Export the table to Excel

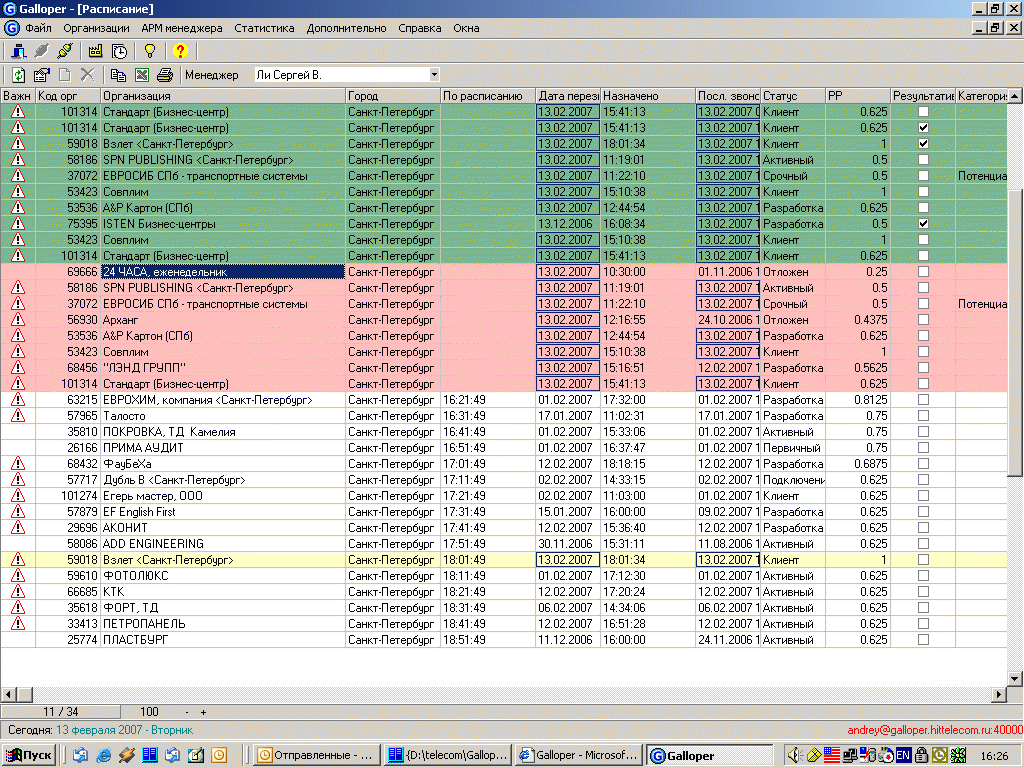tap(142, 75)
